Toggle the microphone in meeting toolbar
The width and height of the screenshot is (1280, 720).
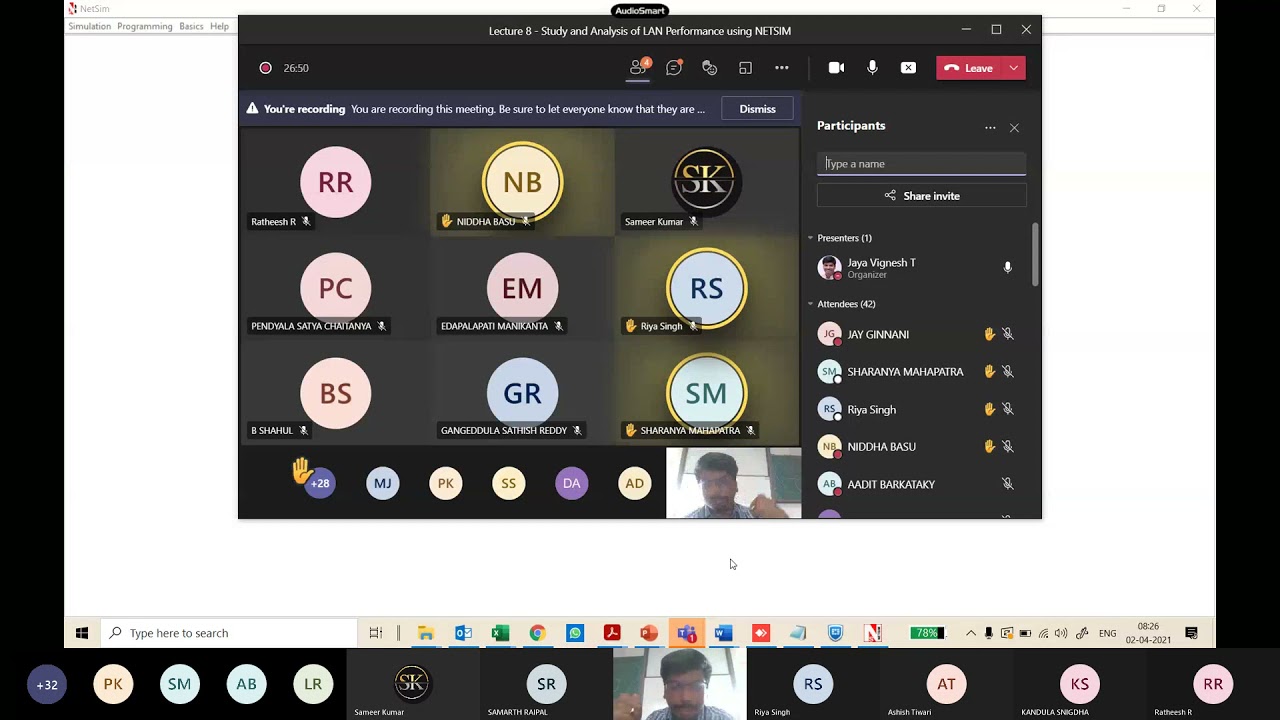click(x=872, y=68)
